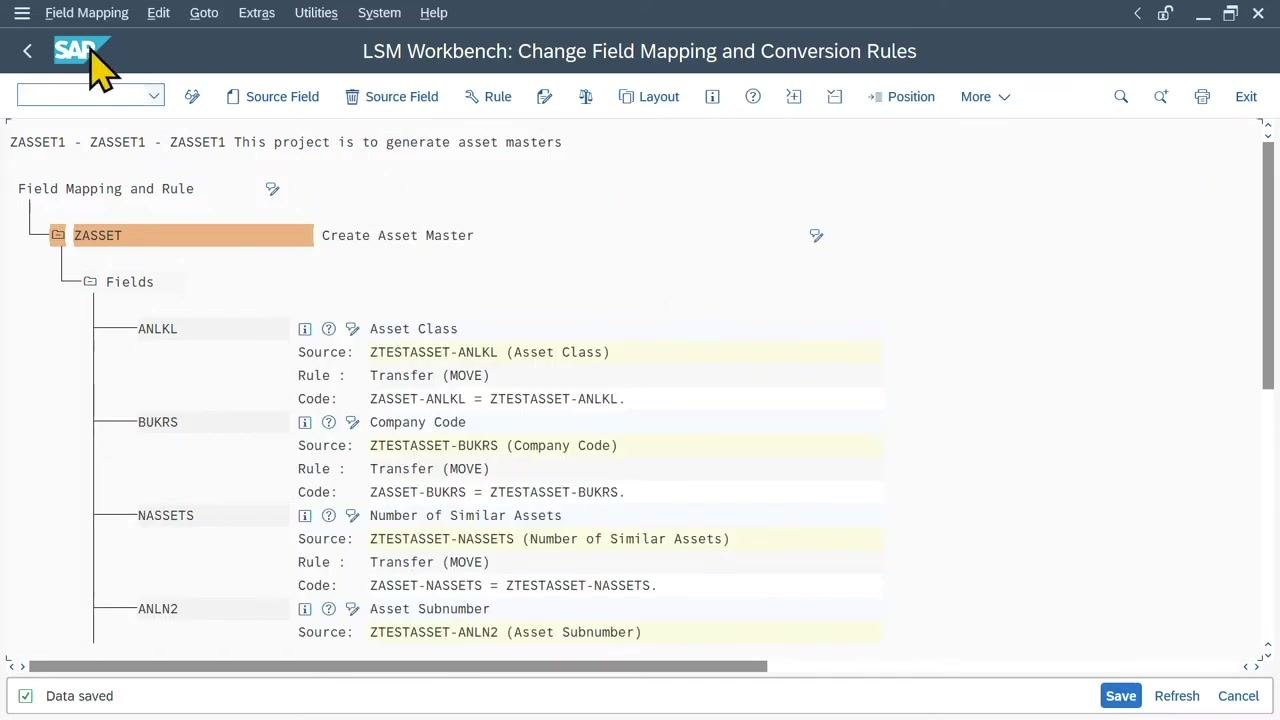The width and height of the screenshot is (1280, 720).
Task: Open the hamburger menu icon
Action: tap(22, 13)
